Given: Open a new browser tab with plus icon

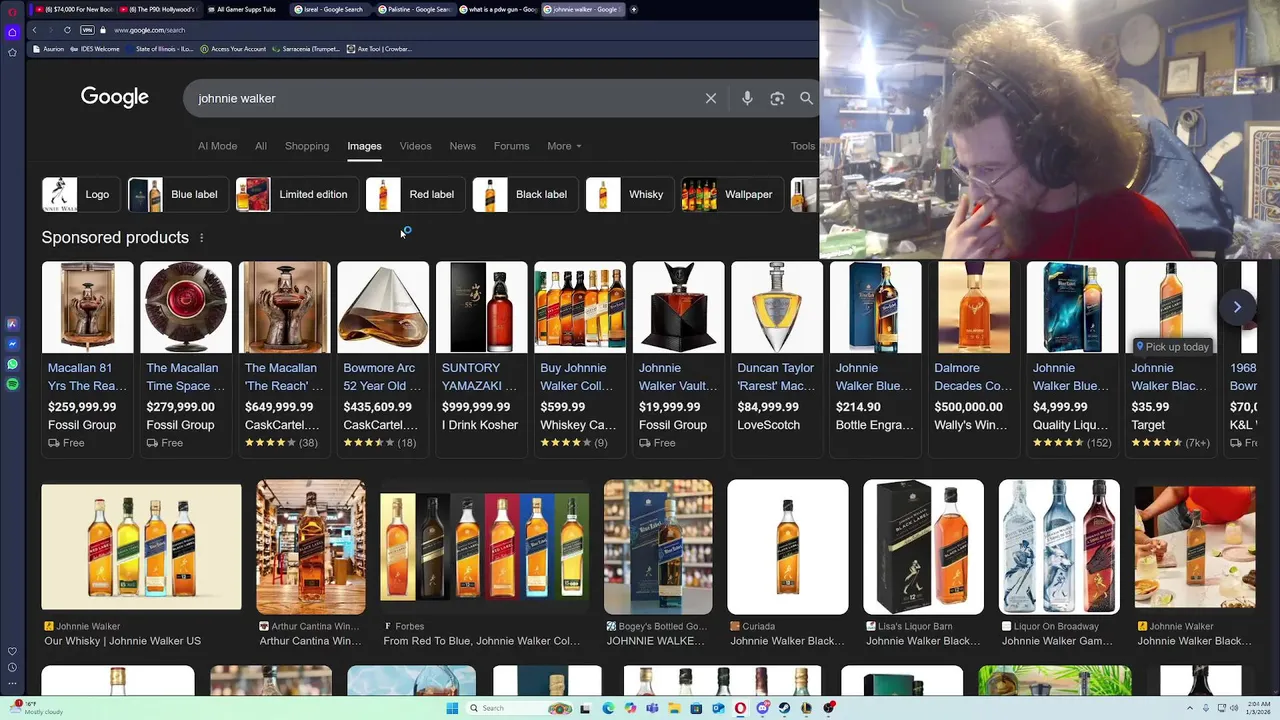Looking at the screenshot, I should pos(633,9).
